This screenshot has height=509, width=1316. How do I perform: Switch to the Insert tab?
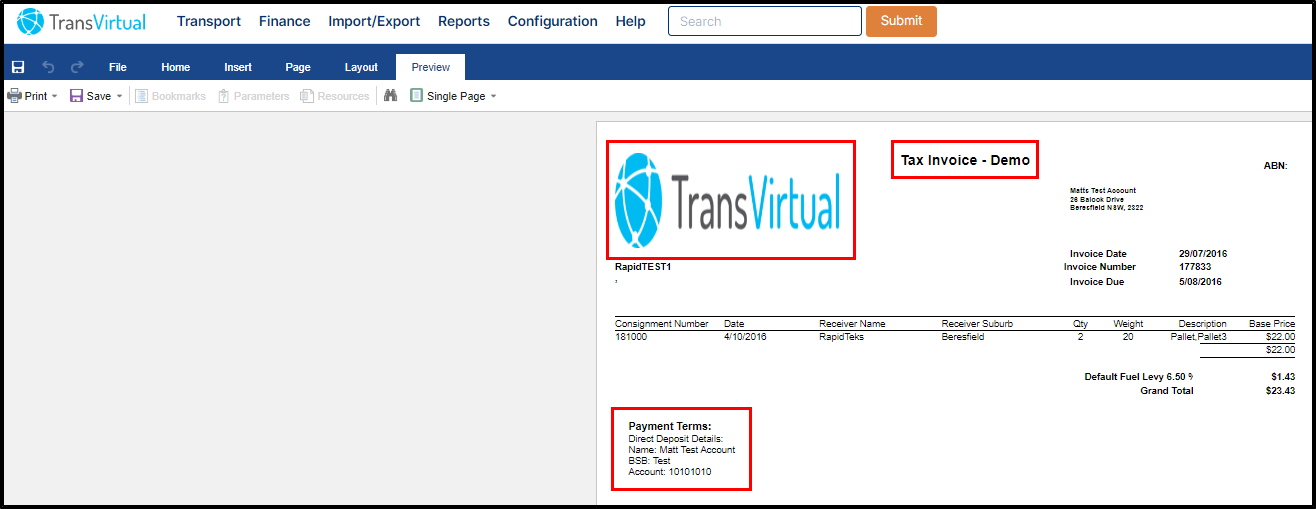tap(238, 67)
